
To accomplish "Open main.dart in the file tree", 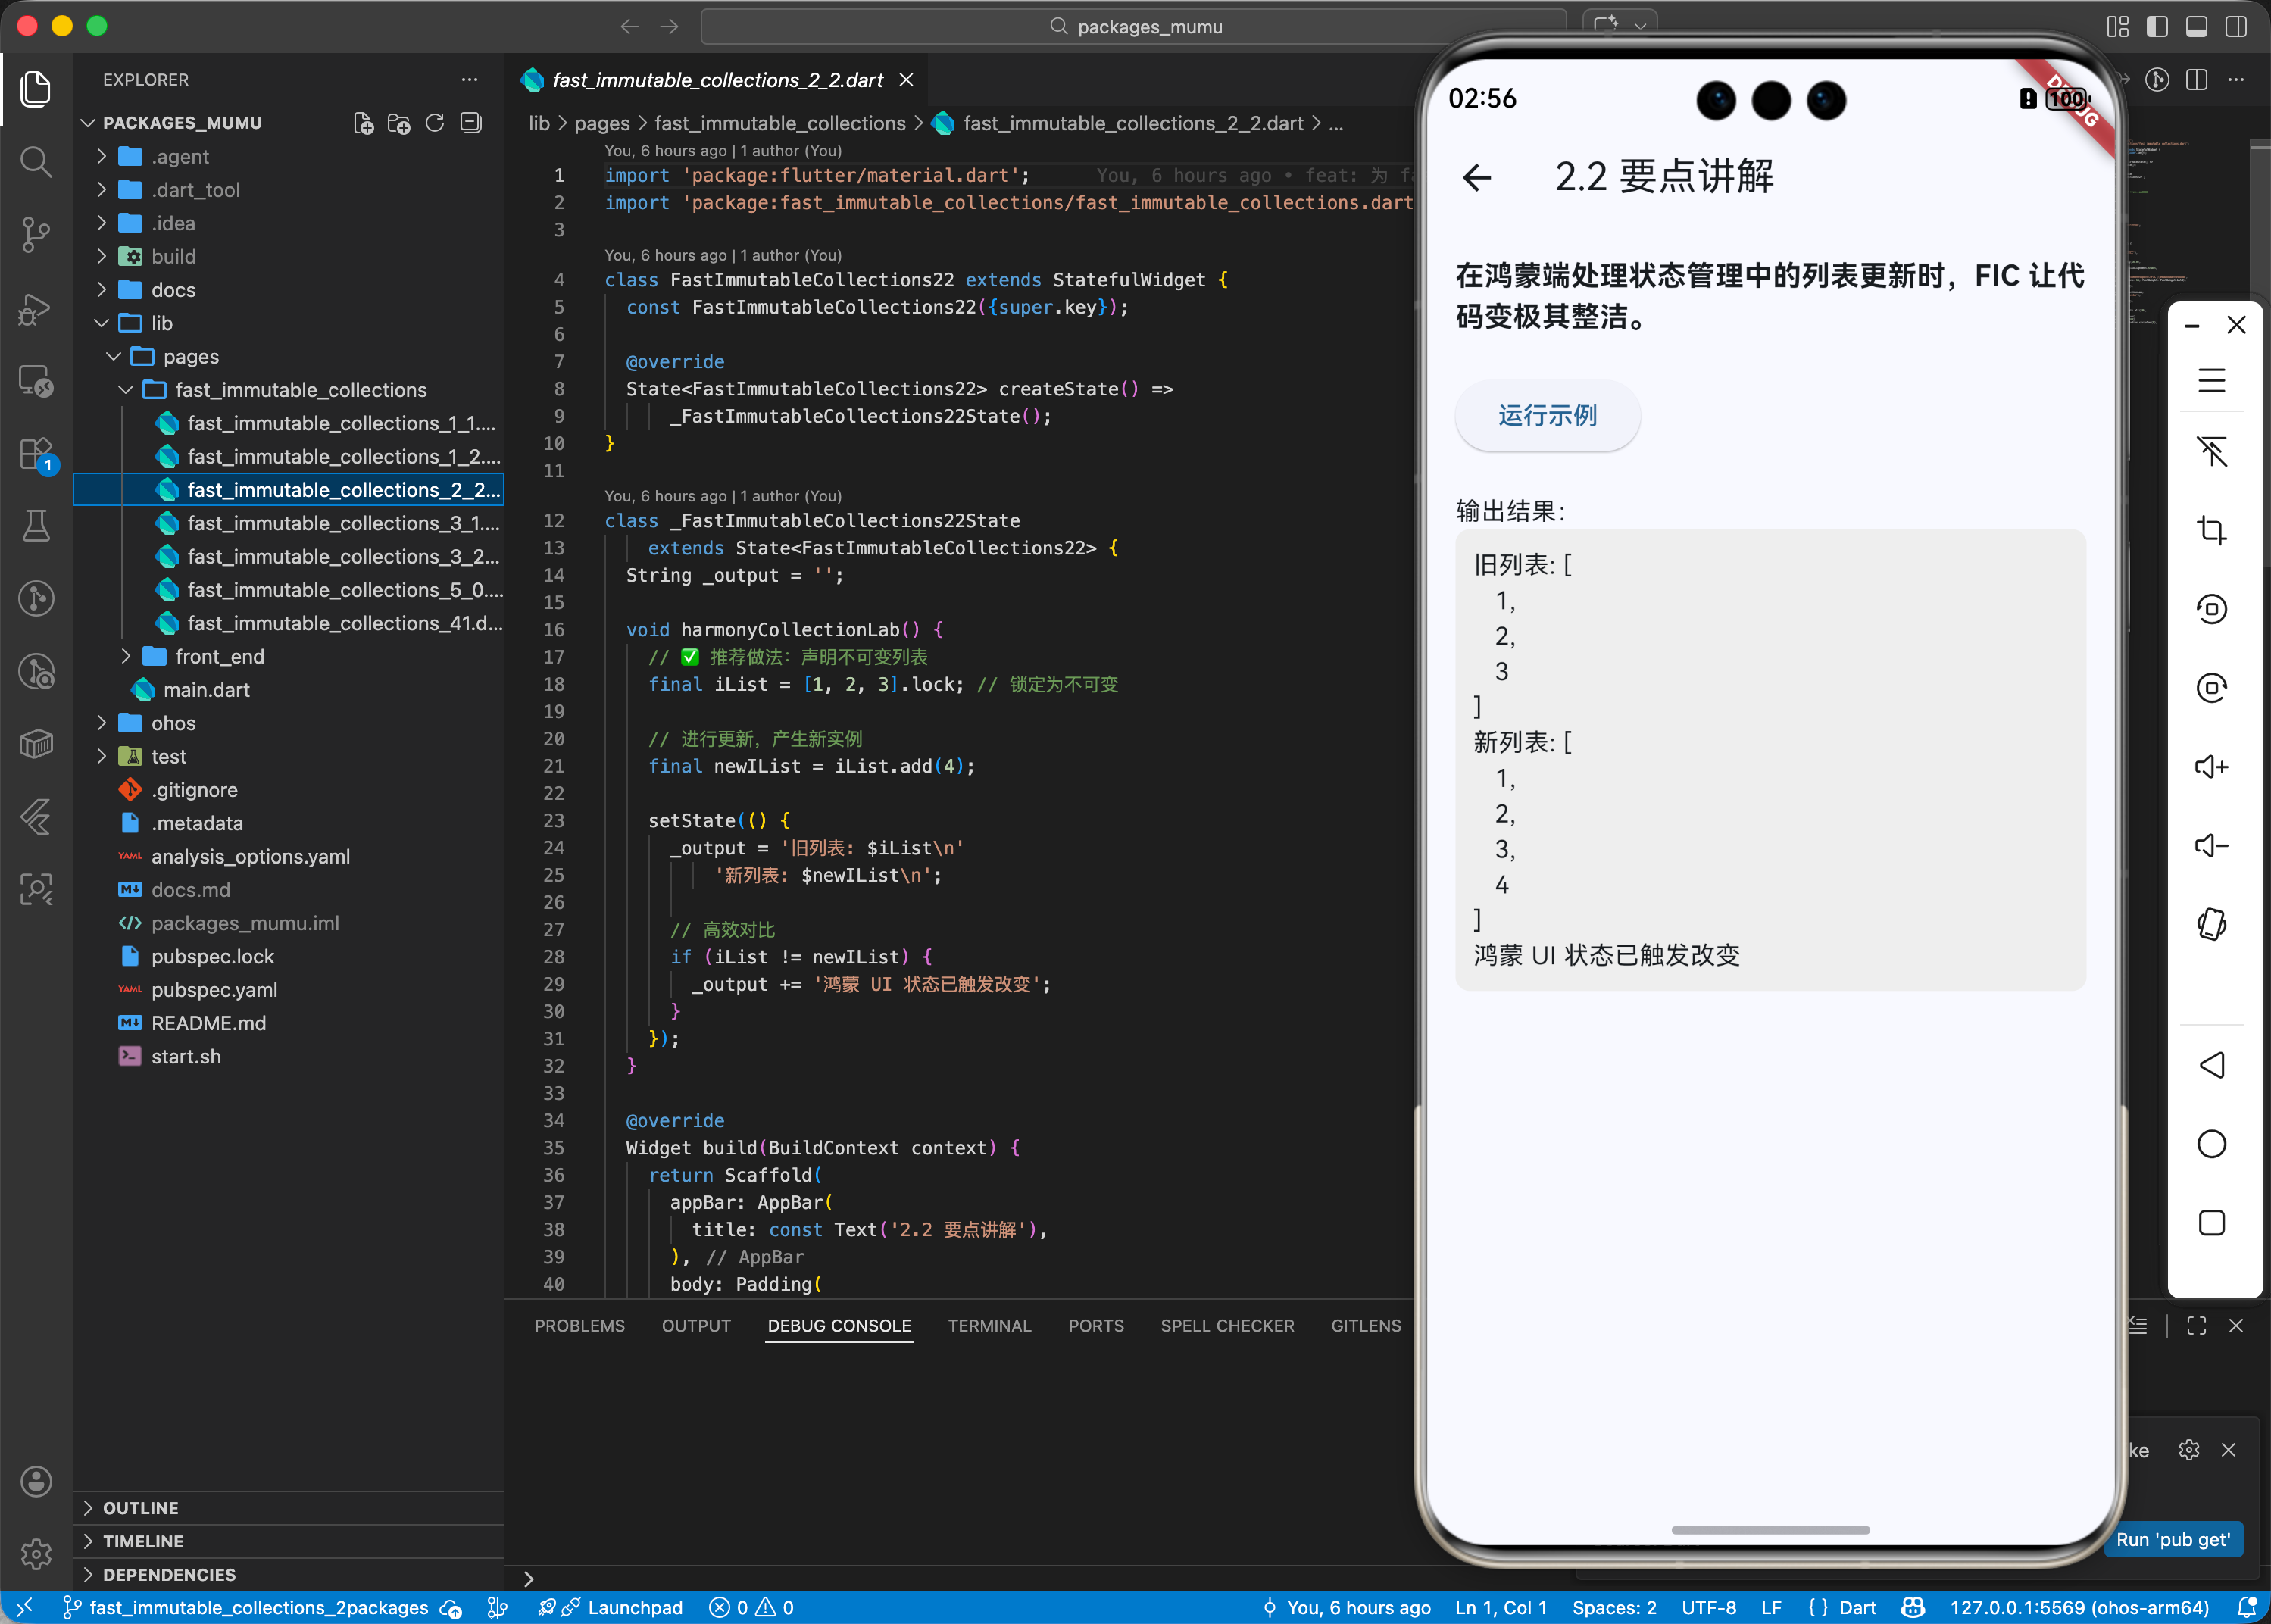I will [206, 690].
